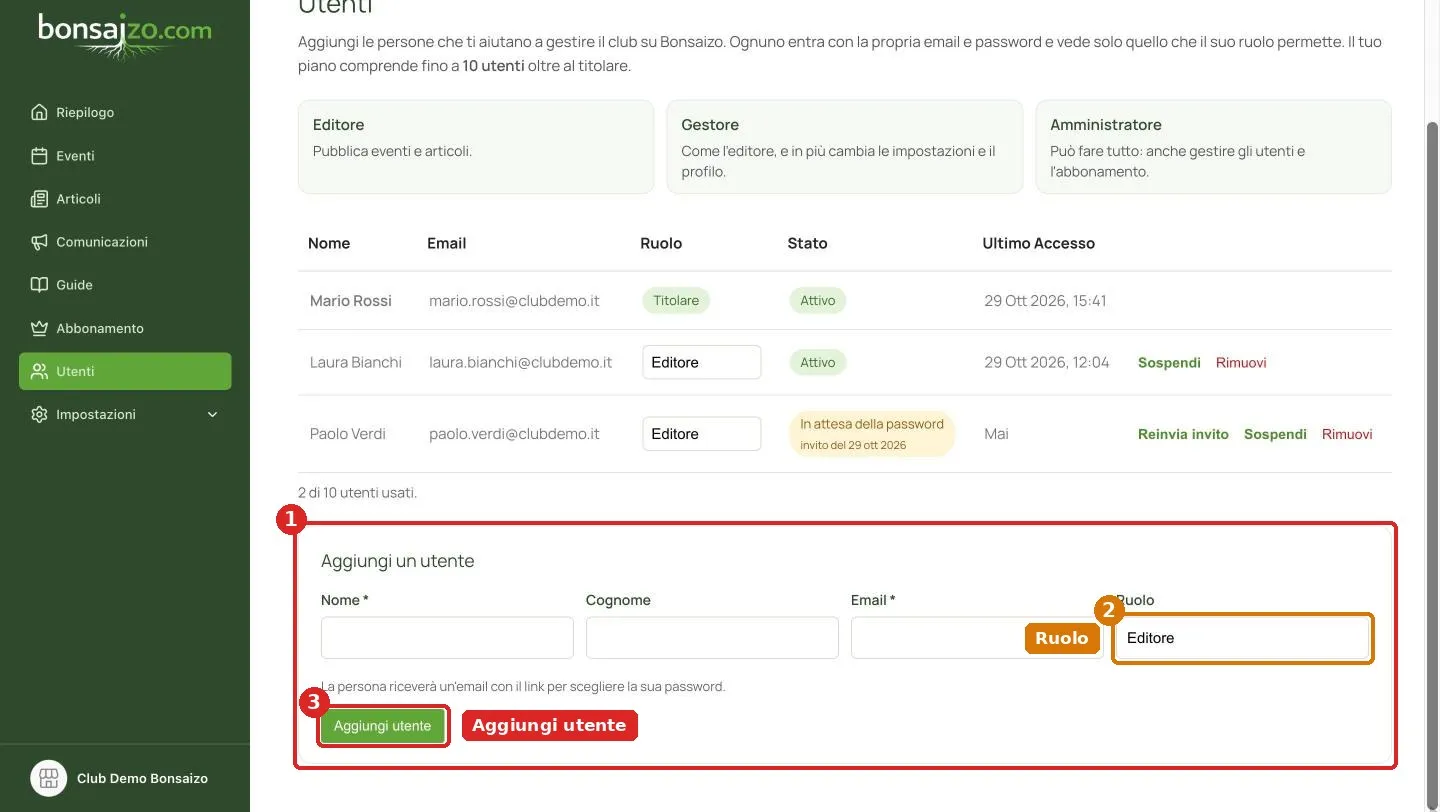Click Reinvia invito for Paolo Verdi

[x=1183, y=434]
